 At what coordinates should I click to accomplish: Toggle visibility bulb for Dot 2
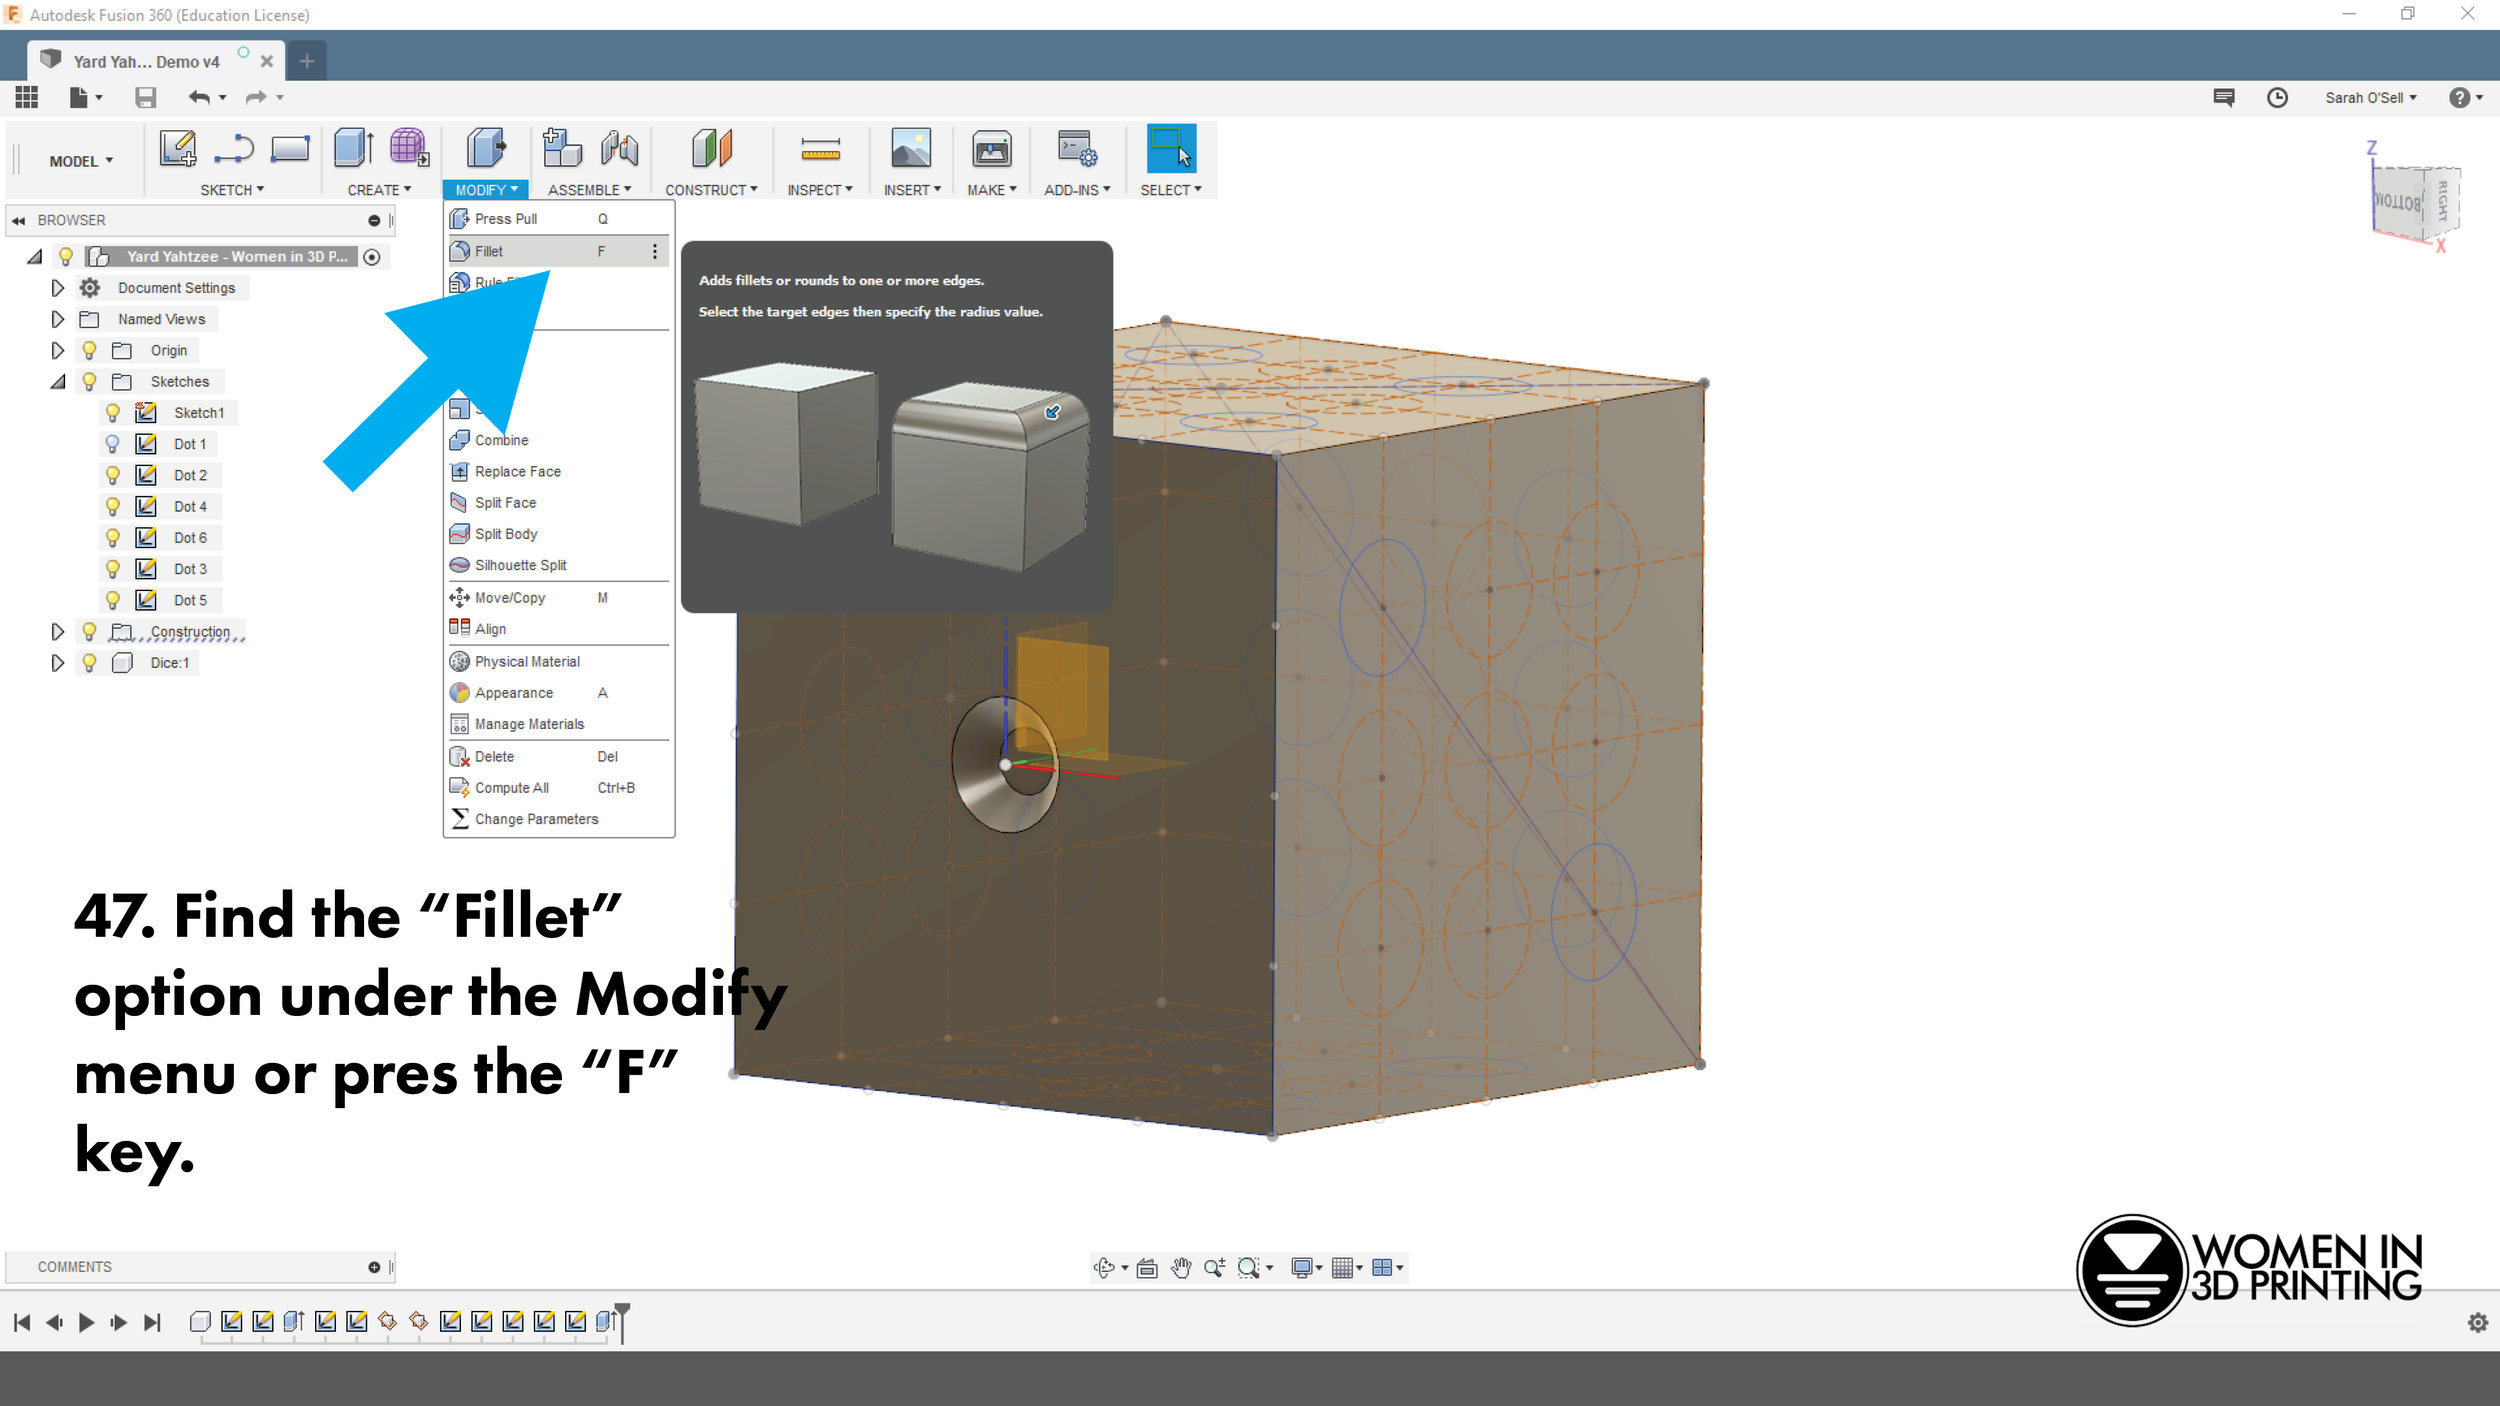pyautogui.click(x=113, y=474)
